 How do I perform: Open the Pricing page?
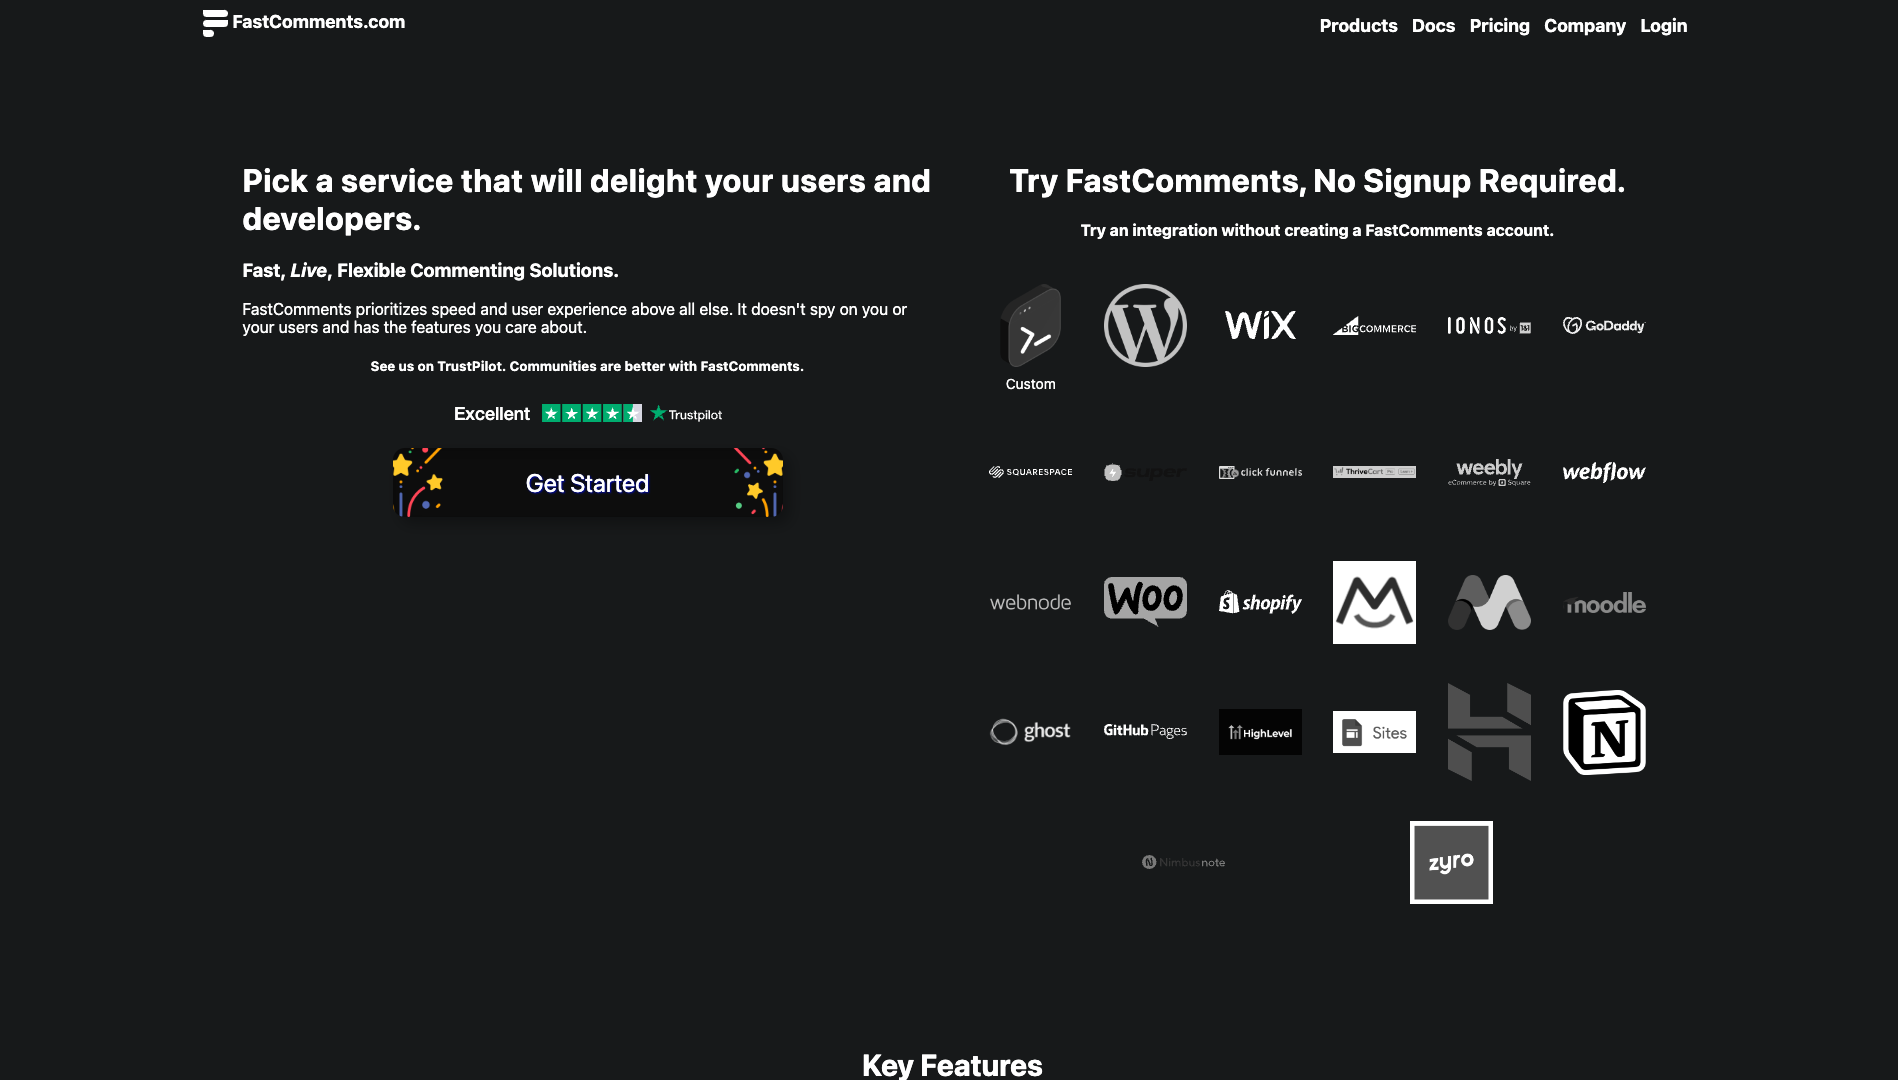pyautogui.click(x=1499, y=26)
